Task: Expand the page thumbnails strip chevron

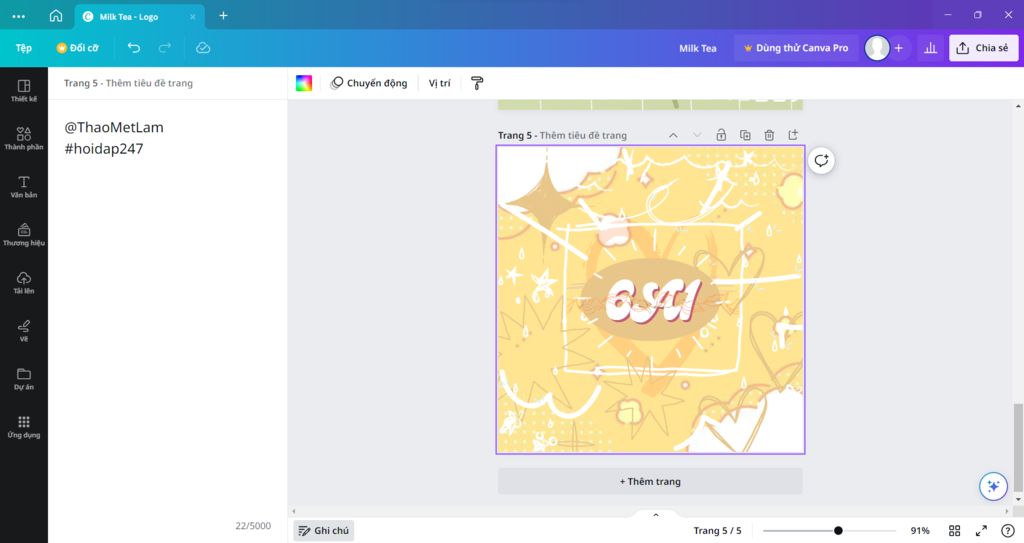Action: pyautogui.click(x=656, y=515)
